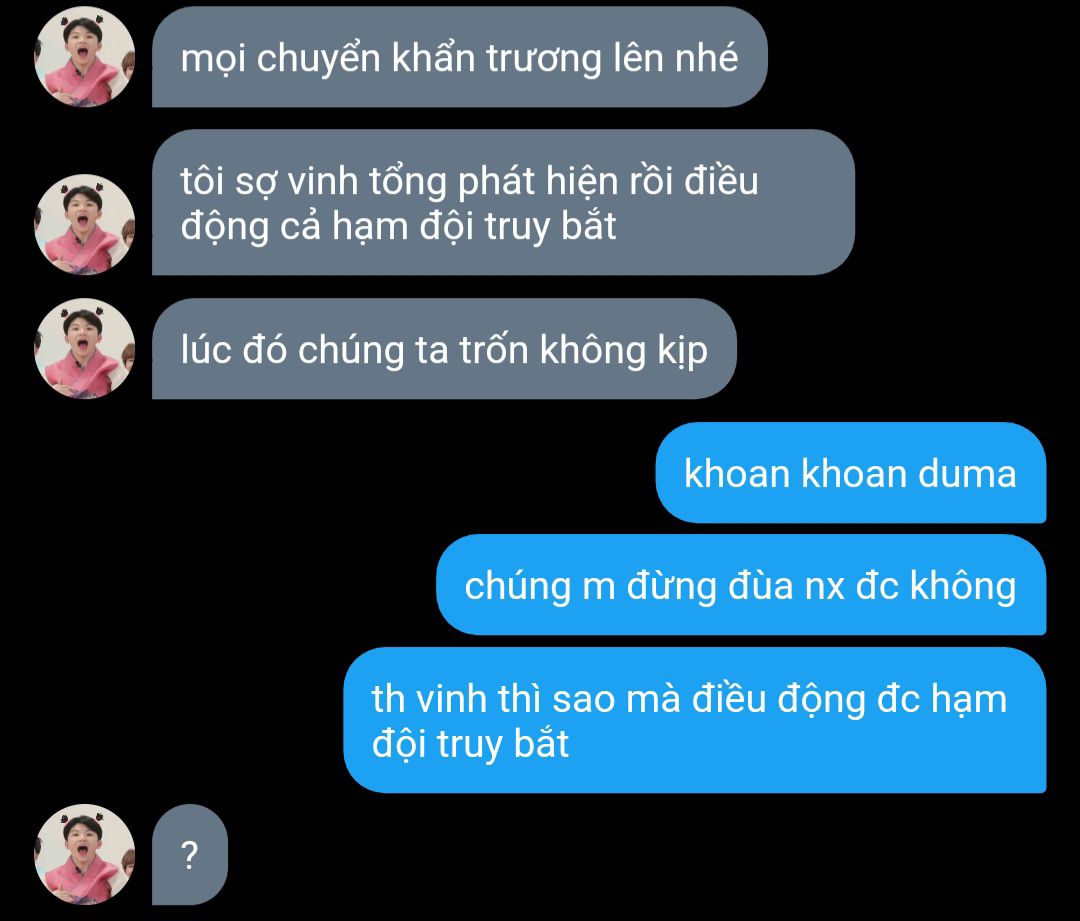Select 'chúng m đừng đùa nx đc không' bubble
Image resolution: width=1080 pixels, height=921 pixels.
(x=741, y=585)
